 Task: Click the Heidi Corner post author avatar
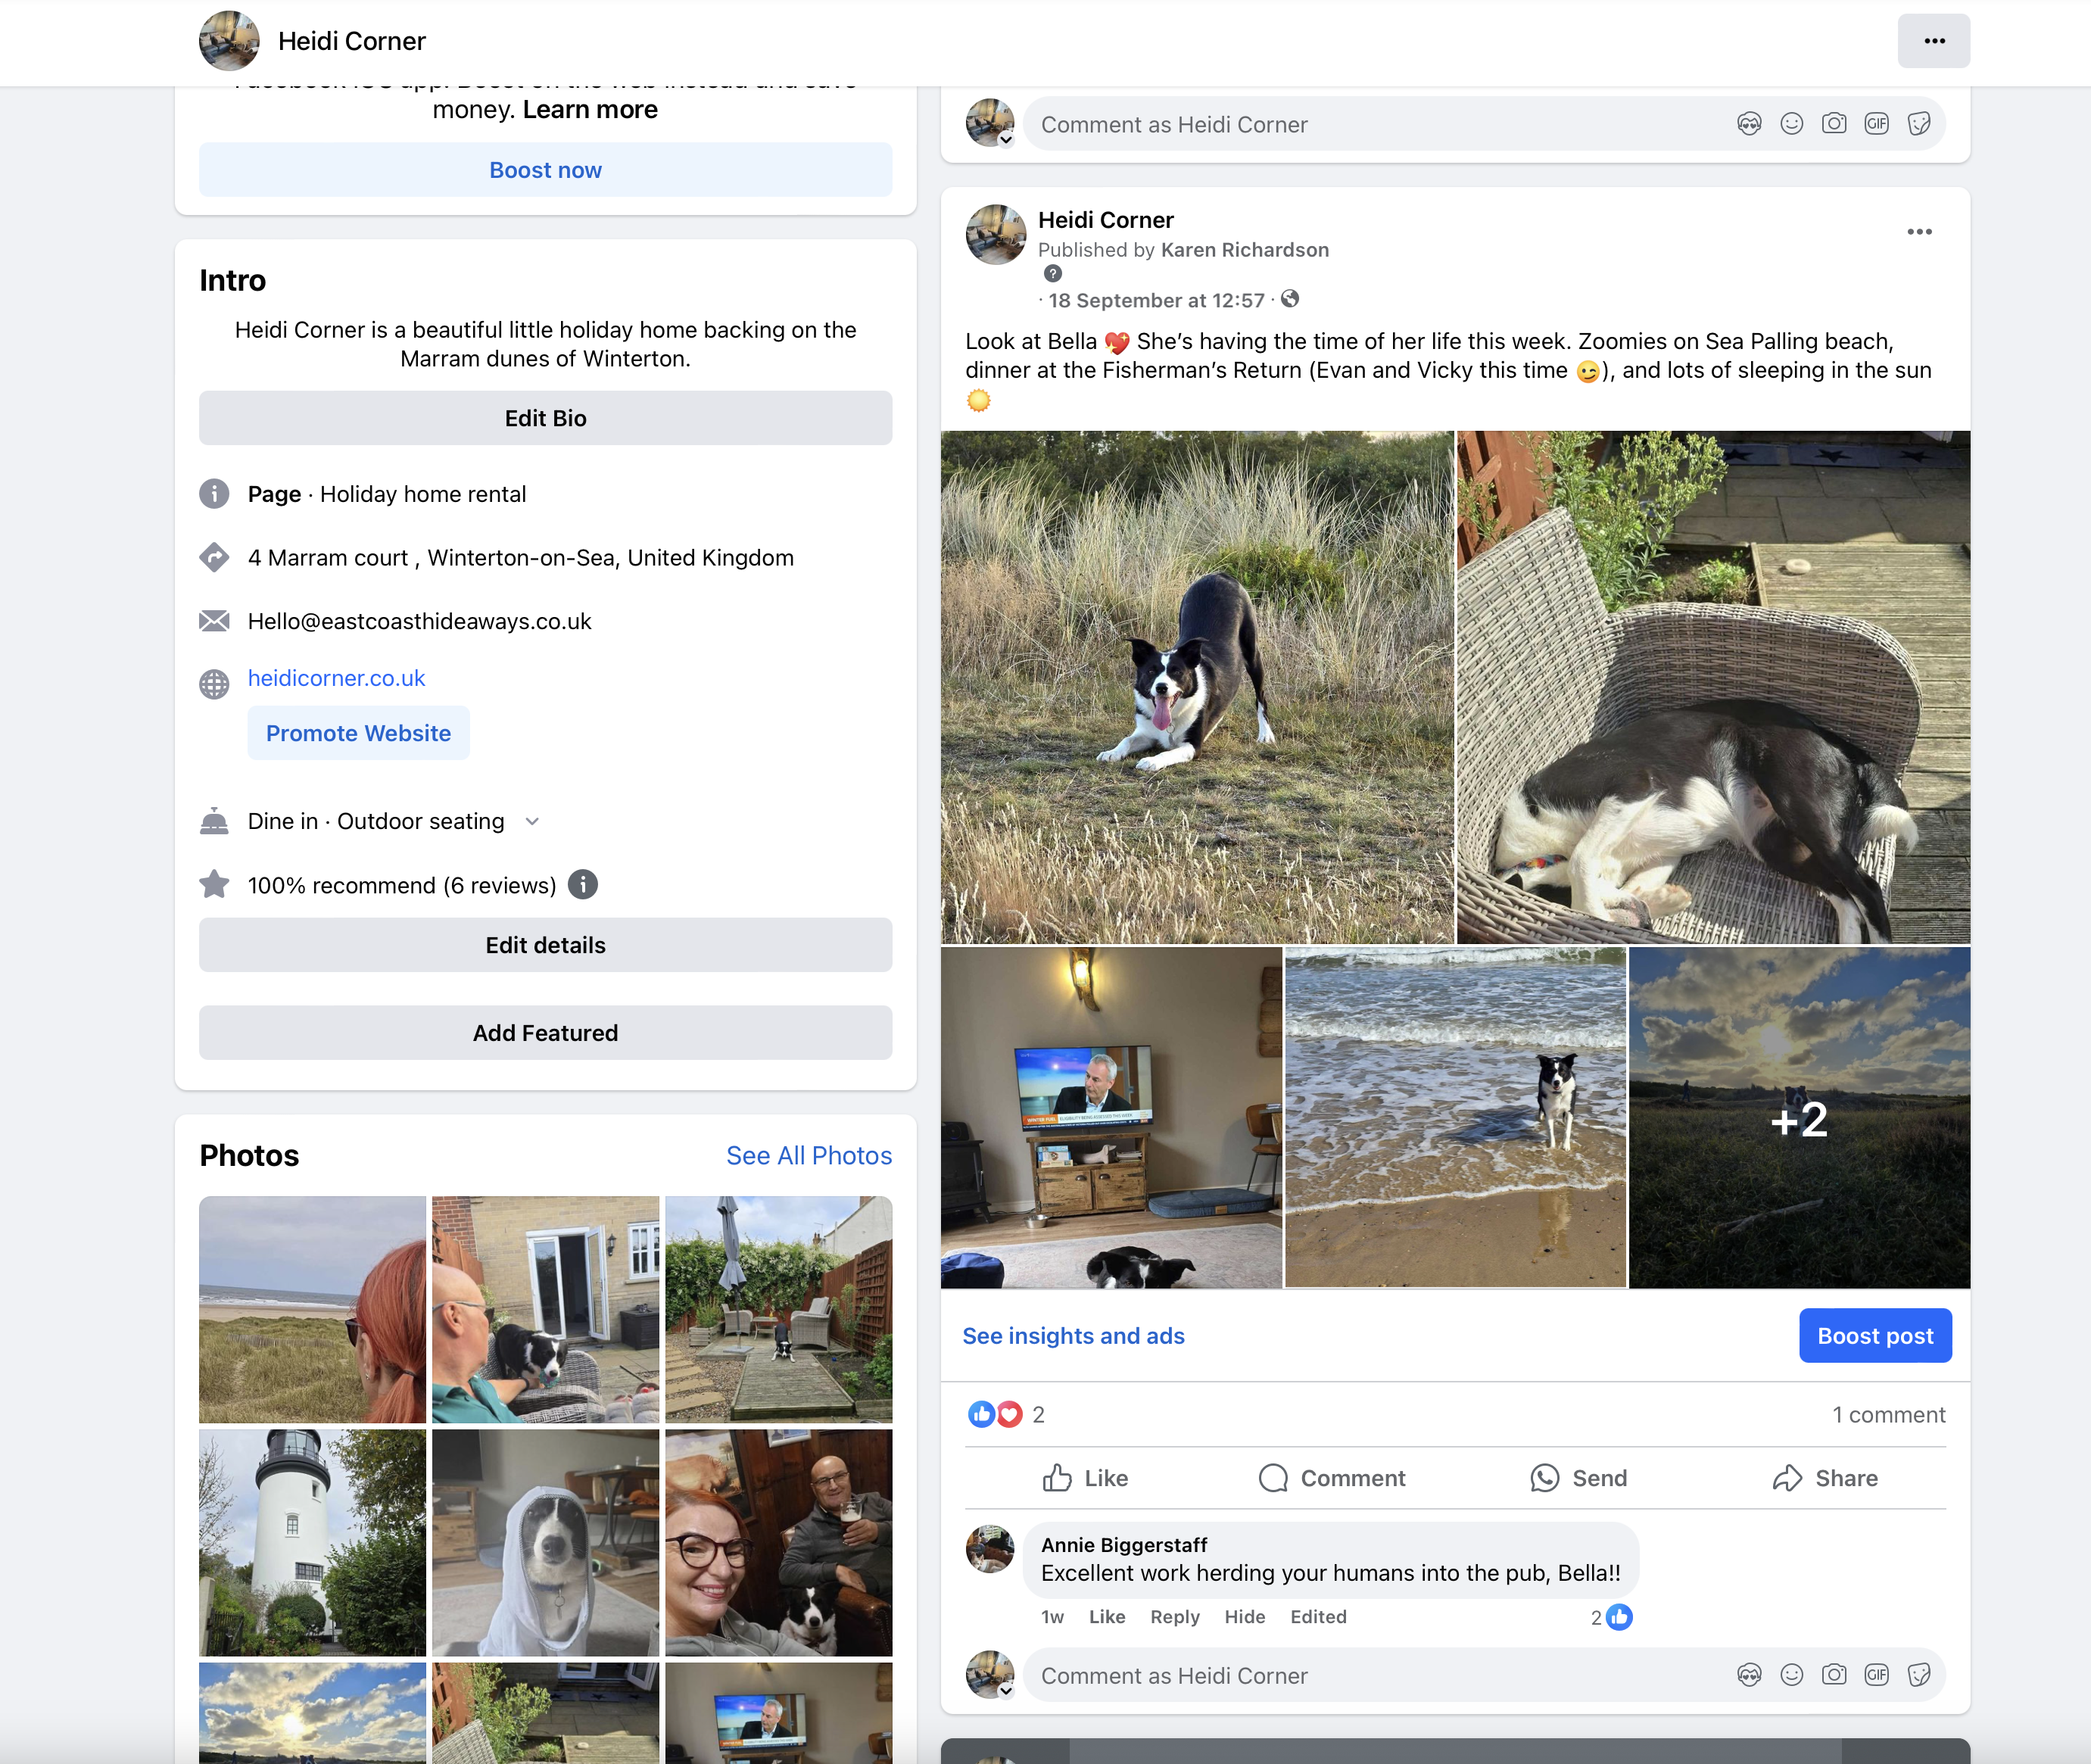995,235
